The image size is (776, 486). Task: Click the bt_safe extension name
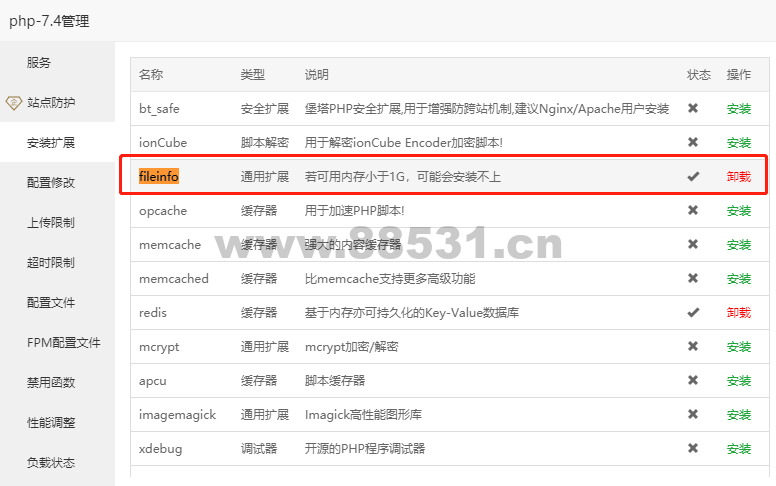coord(159,109)
